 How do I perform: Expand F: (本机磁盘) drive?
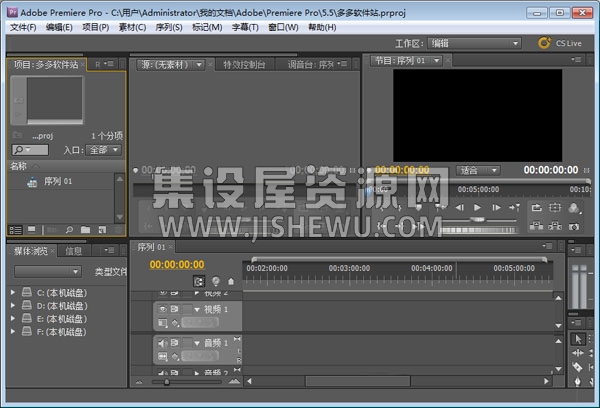pos(13,331)
